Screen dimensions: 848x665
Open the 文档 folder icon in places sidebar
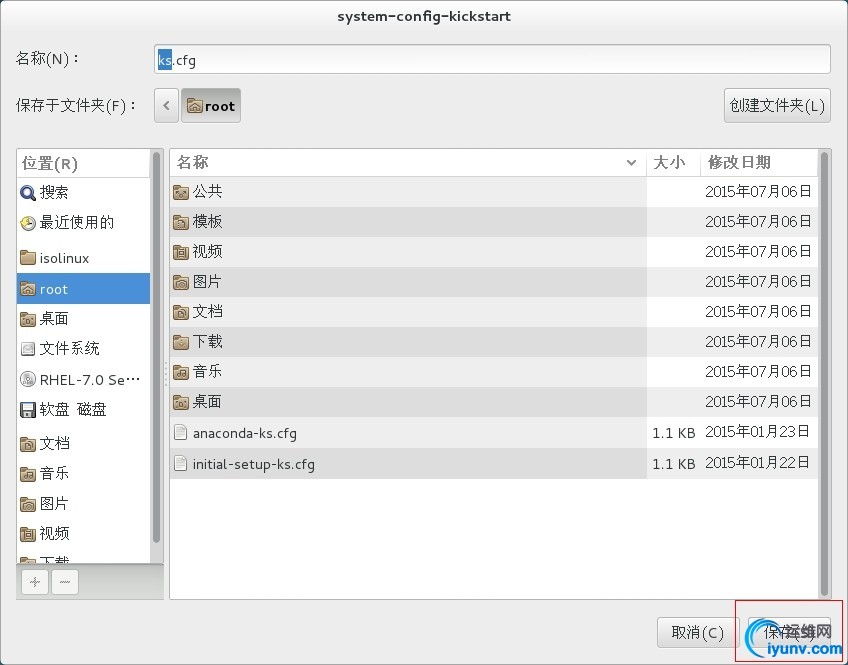tap(28, 444)
